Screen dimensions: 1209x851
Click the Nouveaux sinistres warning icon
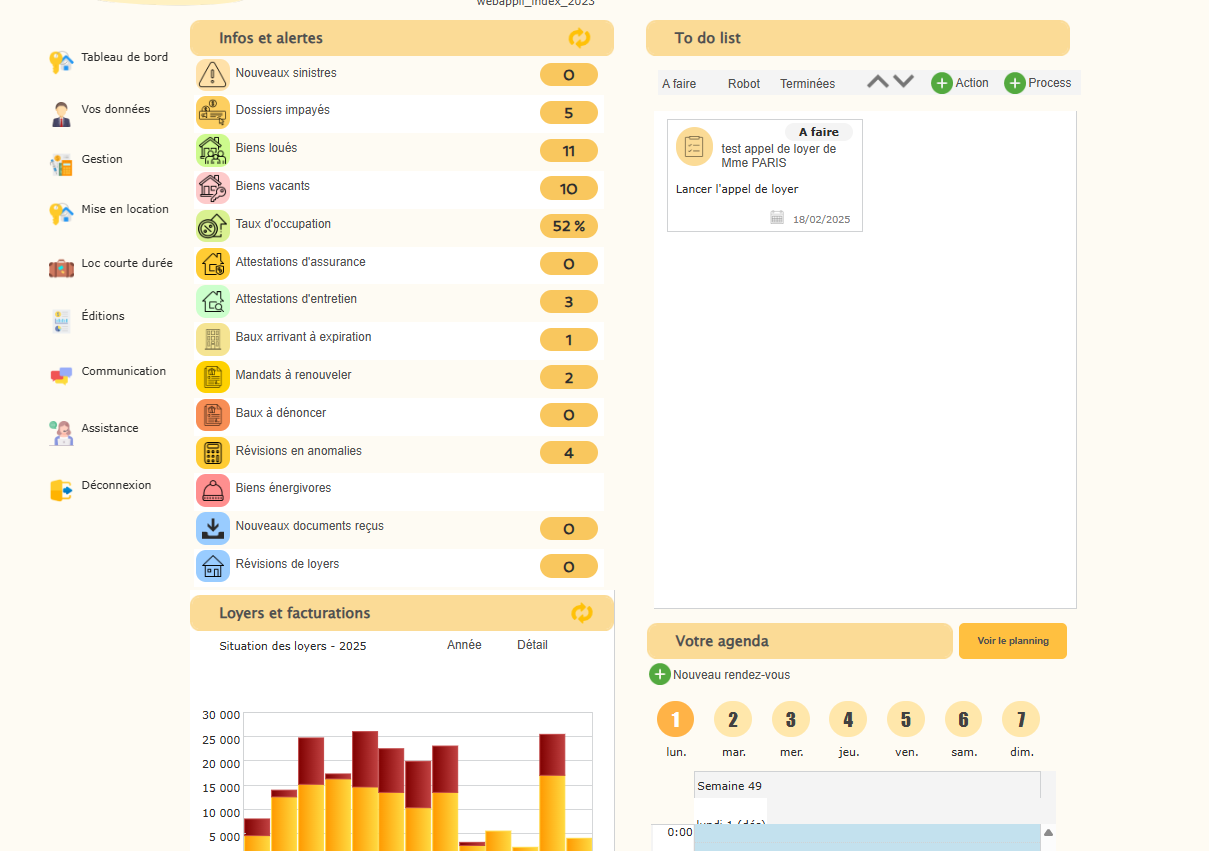(x=213, y=74)
